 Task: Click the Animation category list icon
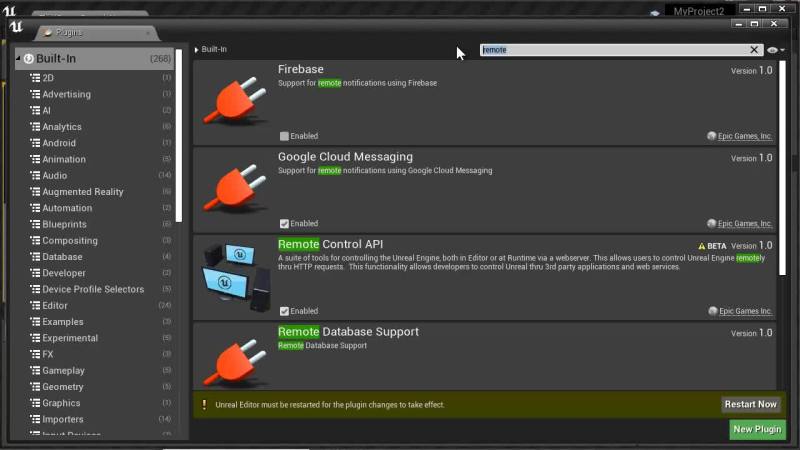tap(35, 160)
